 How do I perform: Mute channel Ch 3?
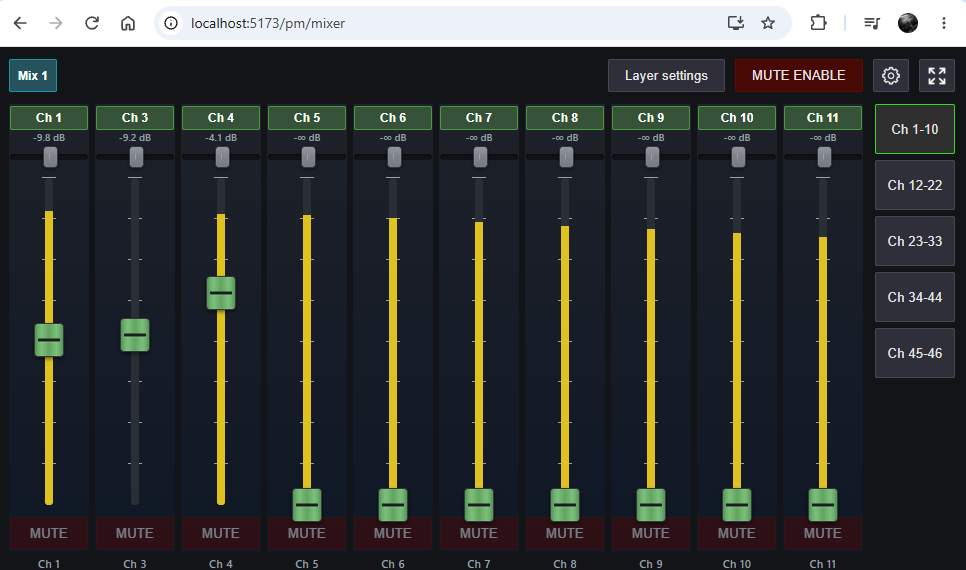click(x=135, y=533)
